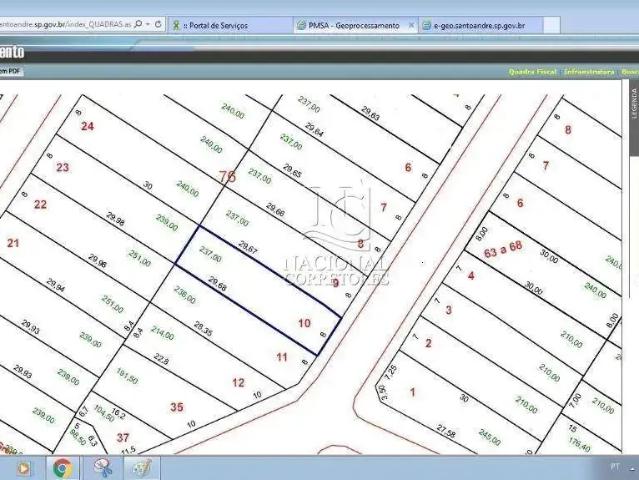Click the 16,2 dimension label
The width and height of the screenshot is (639, 480).
tap(118, 414)
